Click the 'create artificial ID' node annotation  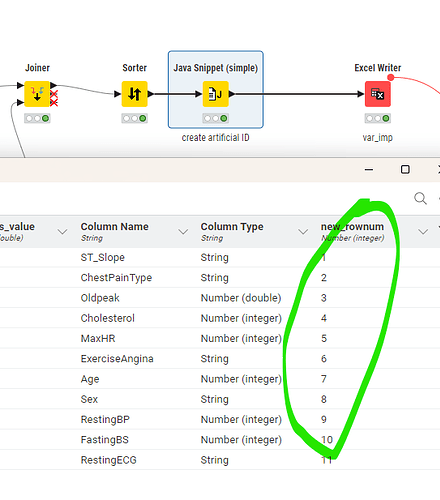(215, 137)
